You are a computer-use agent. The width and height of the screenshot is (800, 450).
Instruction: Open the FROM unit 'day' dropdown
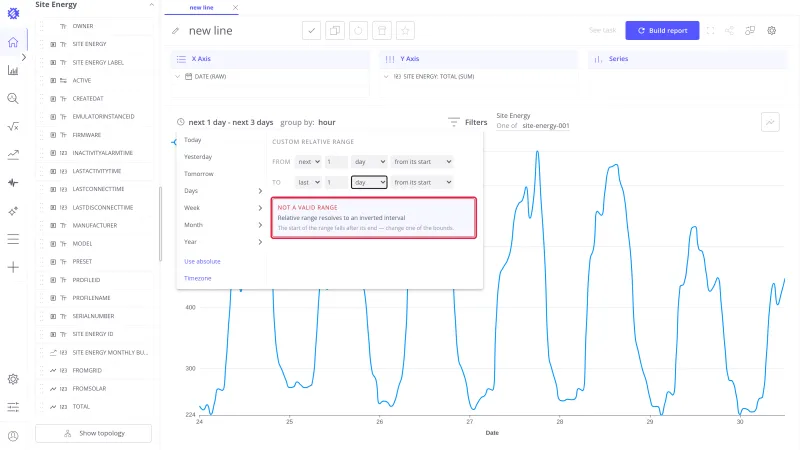coord(369,162)
